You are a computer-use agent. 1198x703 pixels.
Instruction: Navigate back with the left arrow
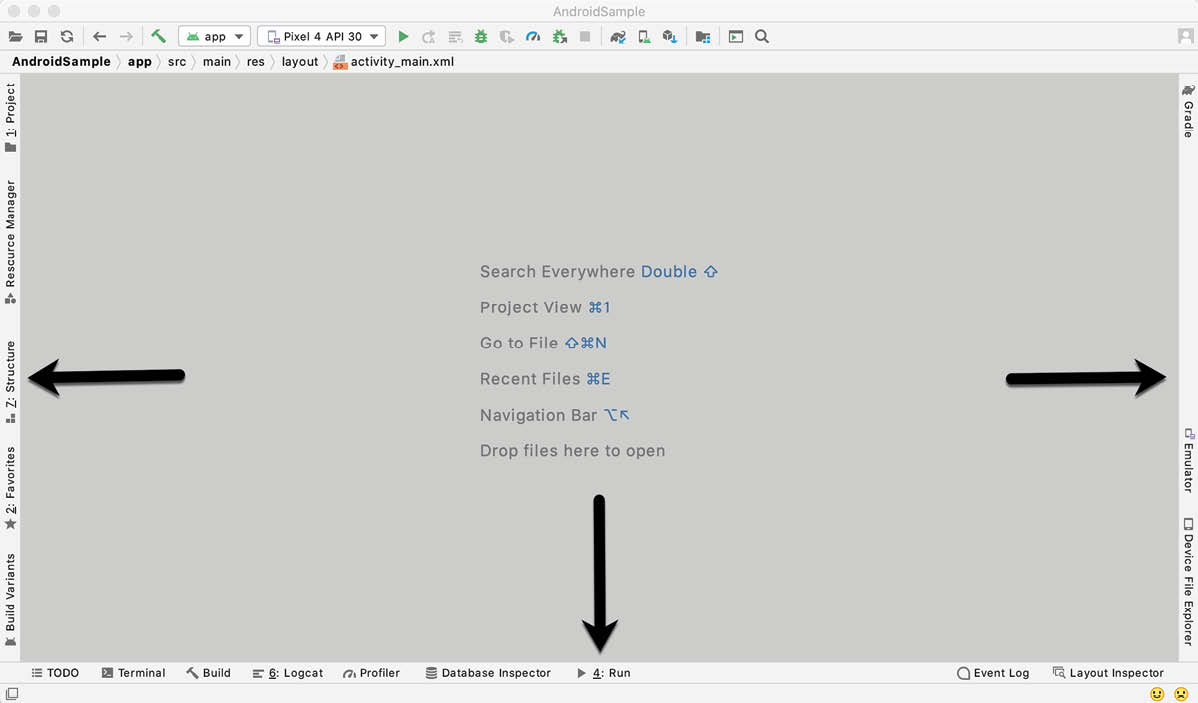pos(99,37)
